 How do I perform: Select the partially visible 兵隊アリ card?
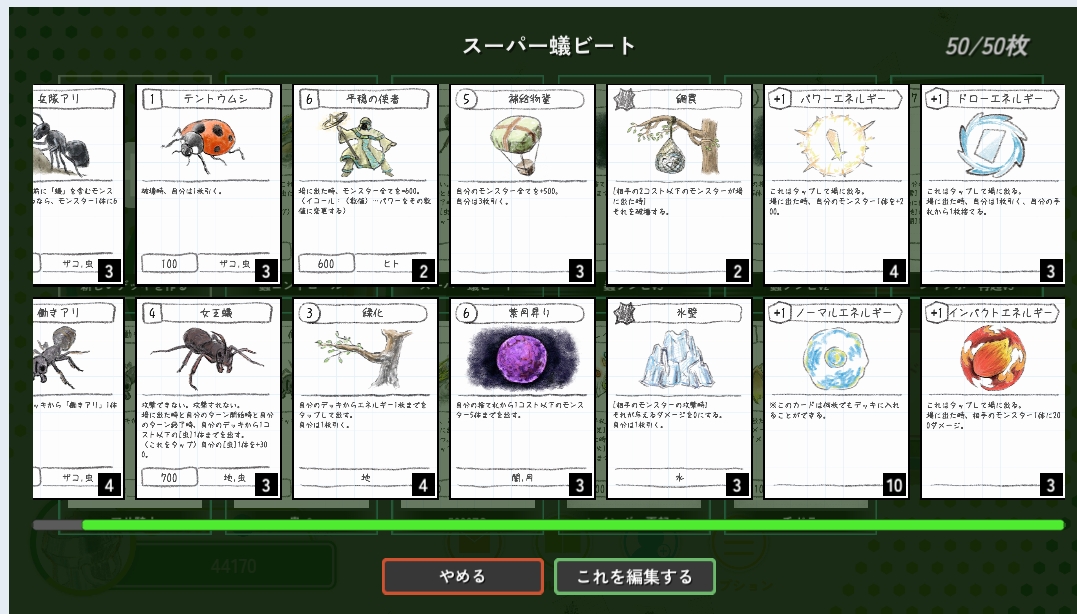pyautogui.click(x=78, y=184)
